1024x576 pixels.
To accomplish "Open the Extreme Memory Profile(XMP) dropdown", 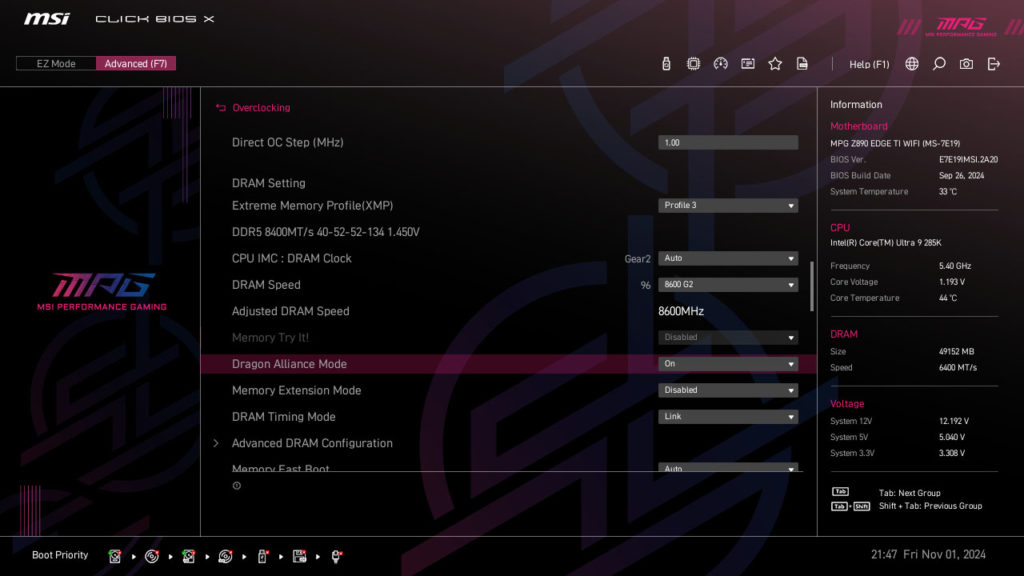I will (x=728, y=205).
